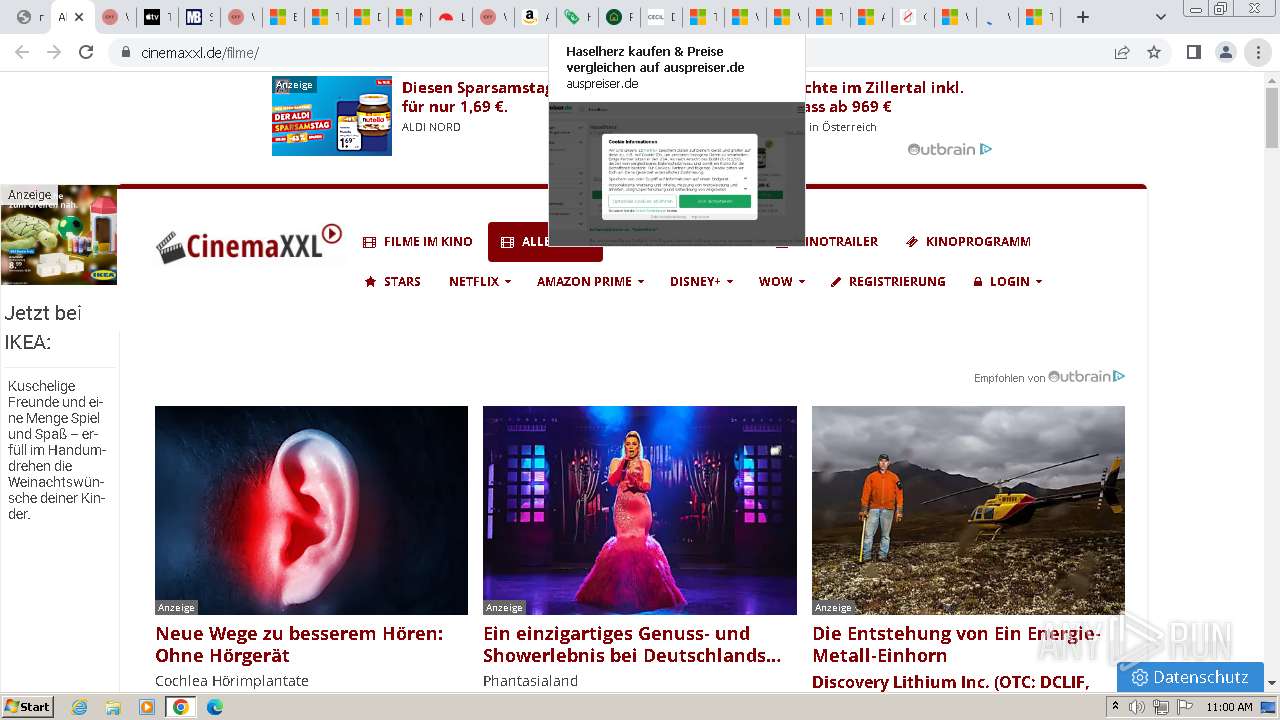
Task: Click the address bar URL
Action: coord(200,53)
